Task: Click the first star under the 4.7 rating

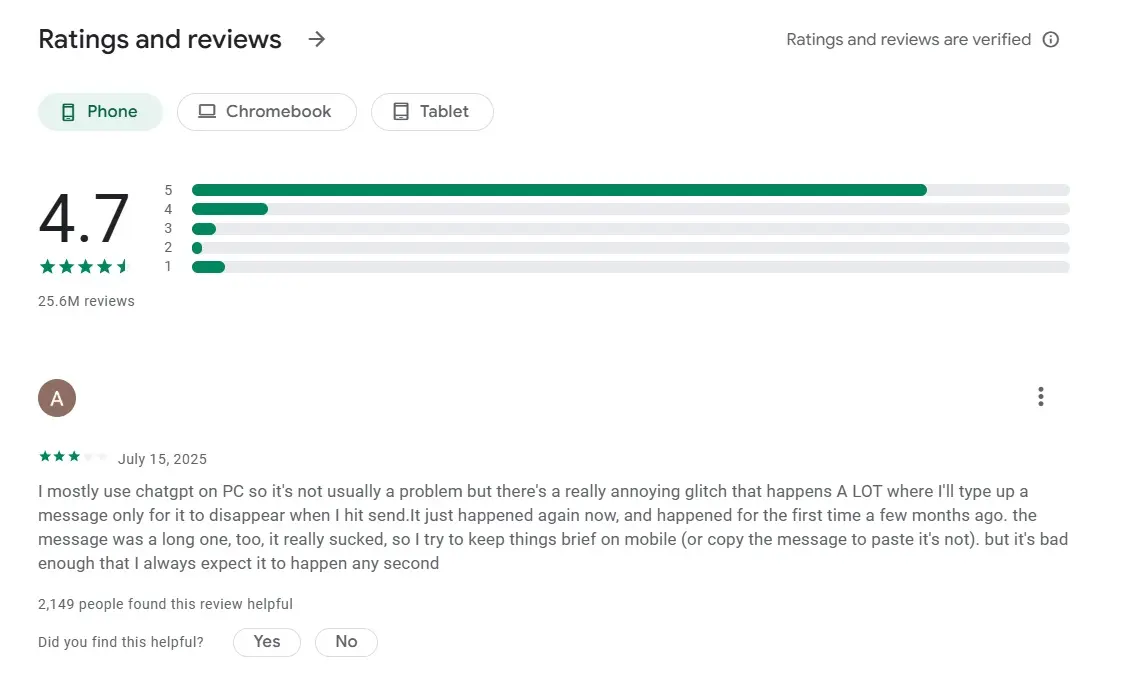Action: [x=46, y=266]
